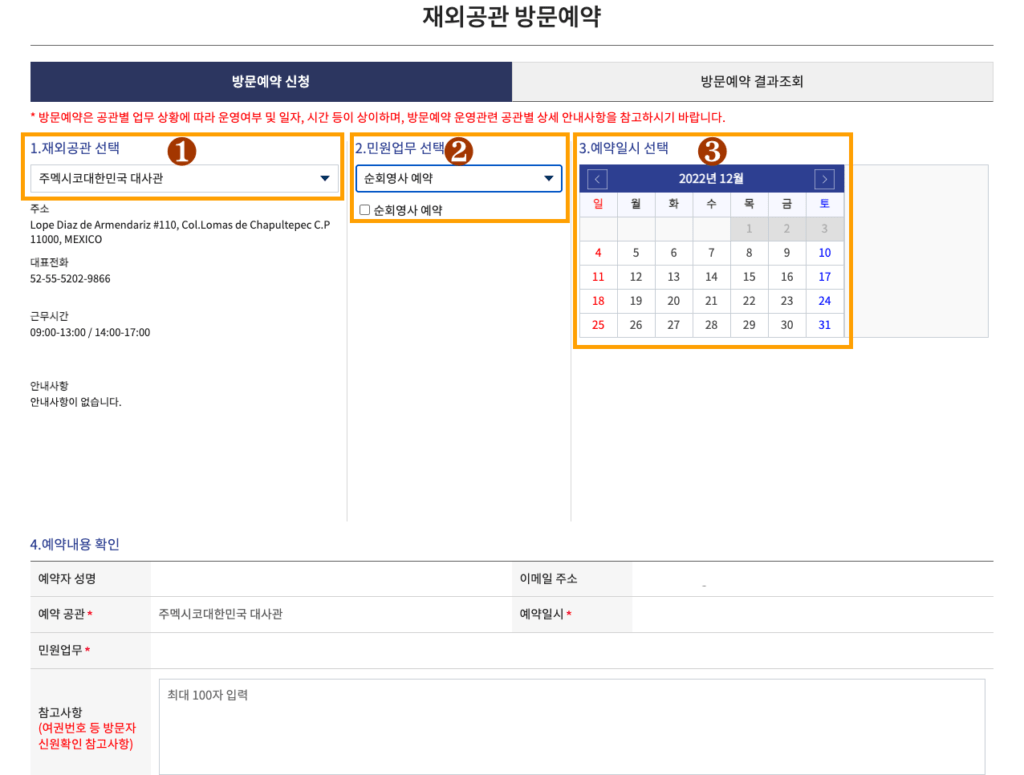Click date 29 in the calendar
This screenshot has width=1024, height=775.
(749, 325)
